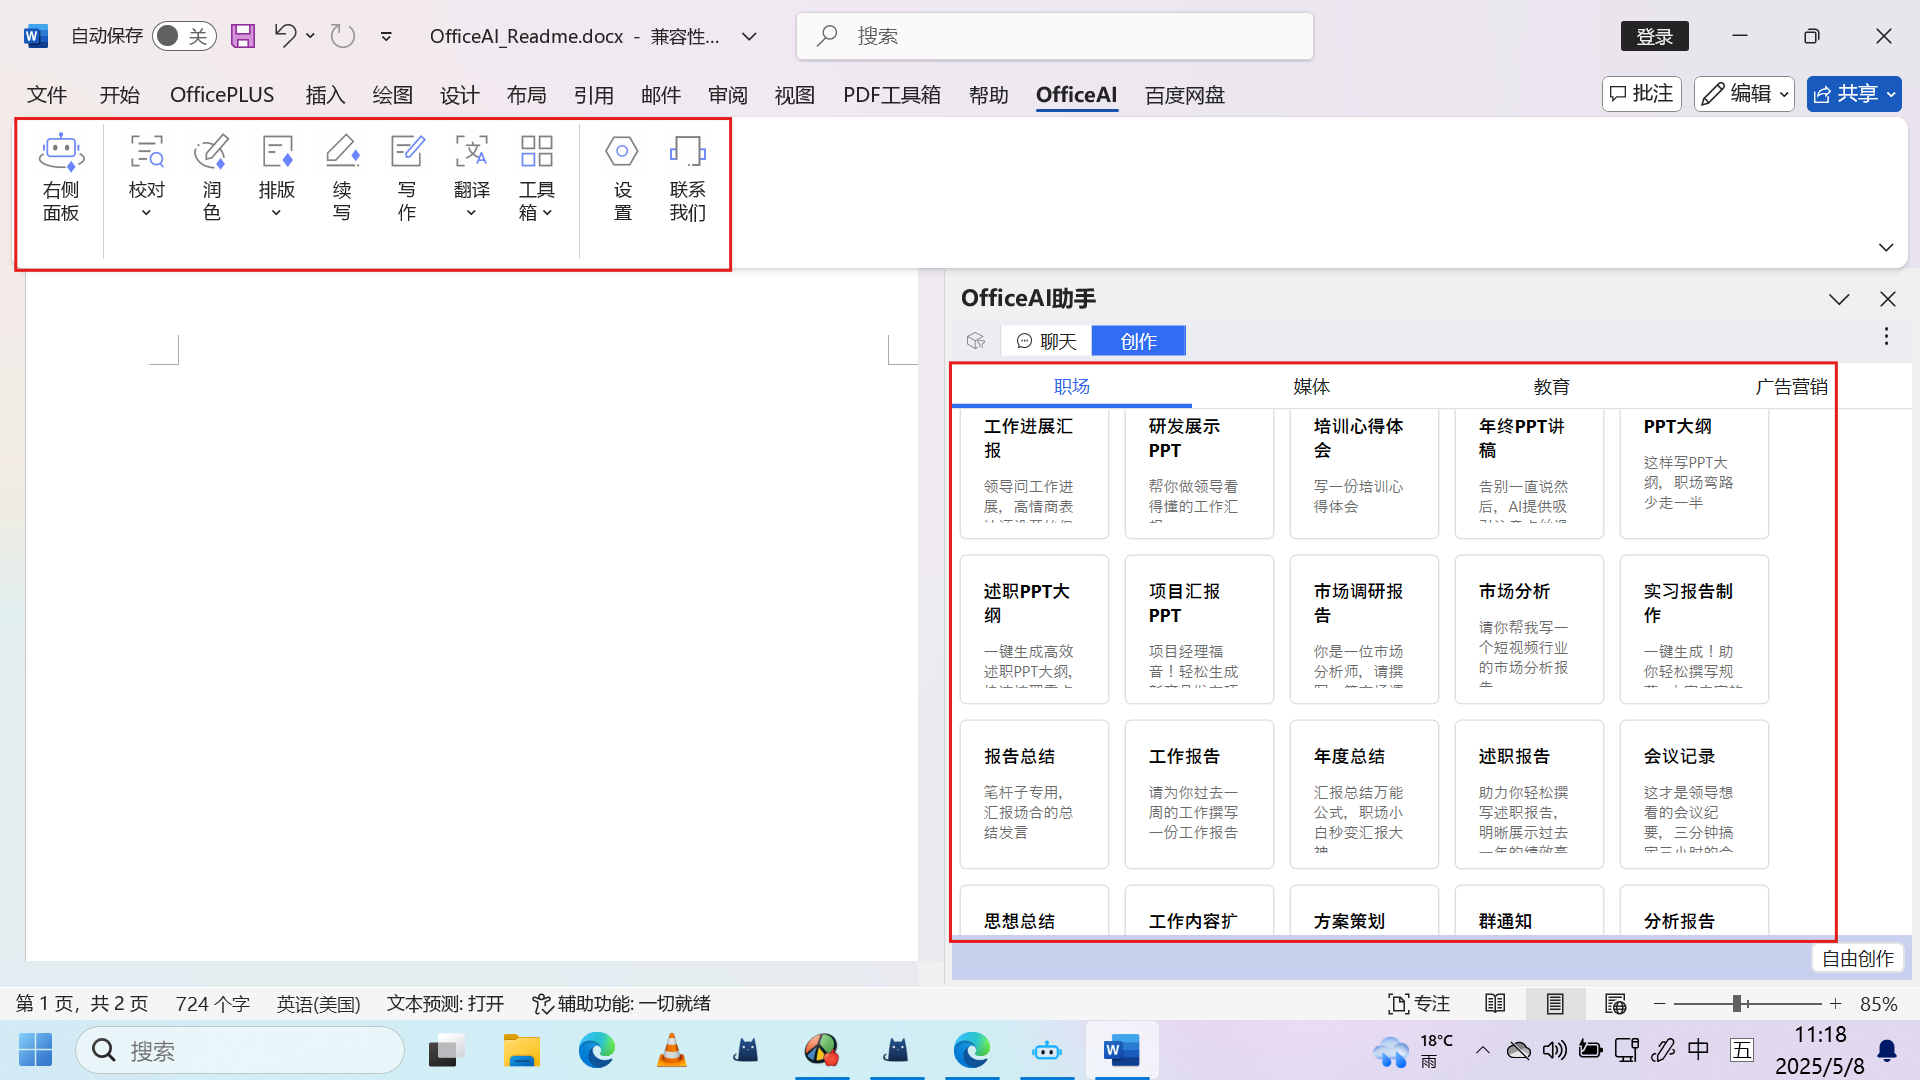Open the 会议记录 template card
1920x1080 pixels.
pyautogui.click(x=1693, y=794)
